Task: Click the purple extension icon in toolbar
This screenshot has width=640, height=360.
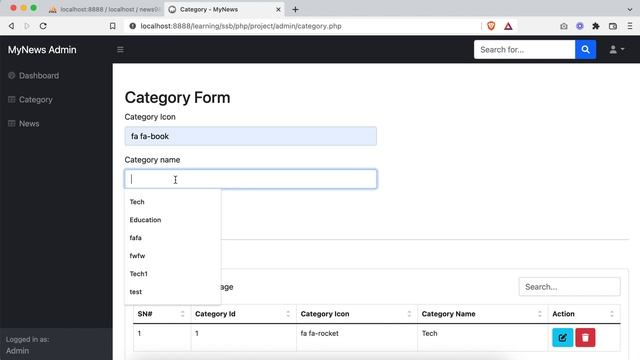Action: click(580, 26)
